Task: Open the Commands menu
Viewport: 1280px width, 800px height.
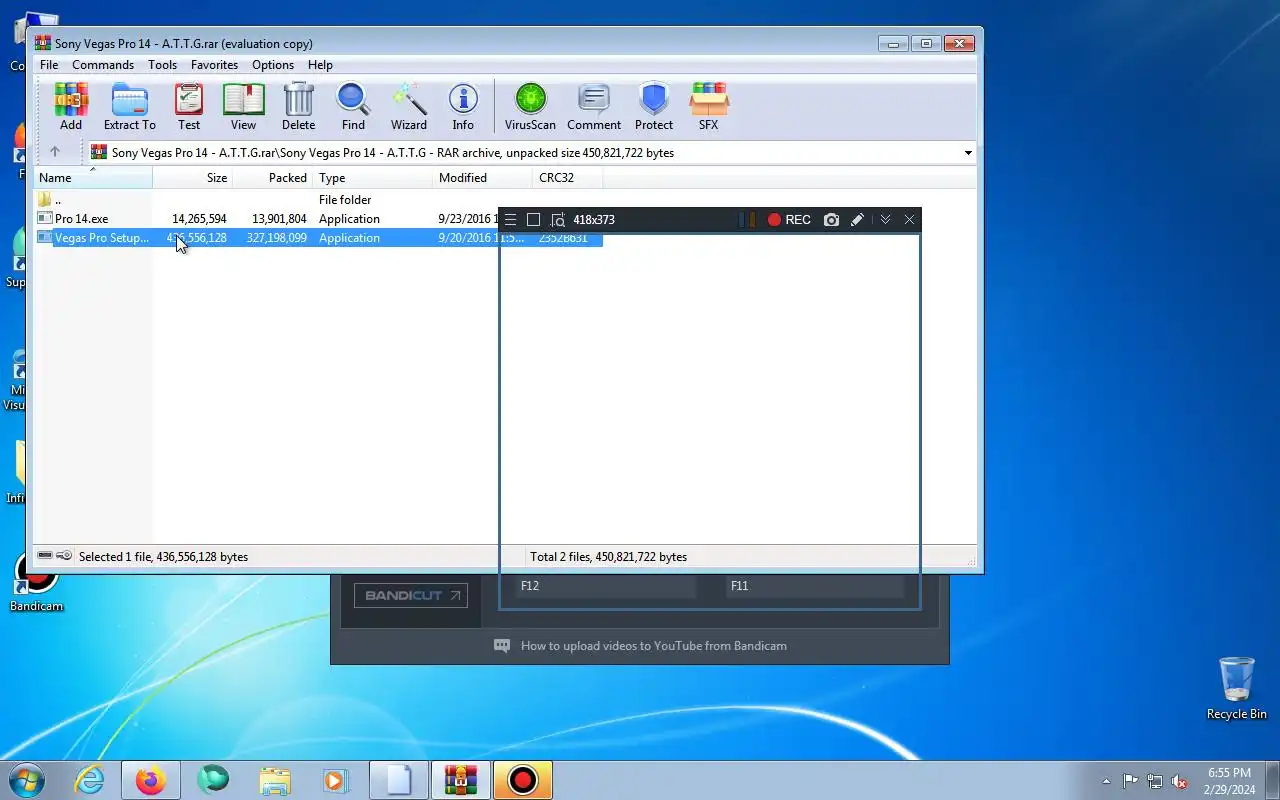Action: click(103, 65)
